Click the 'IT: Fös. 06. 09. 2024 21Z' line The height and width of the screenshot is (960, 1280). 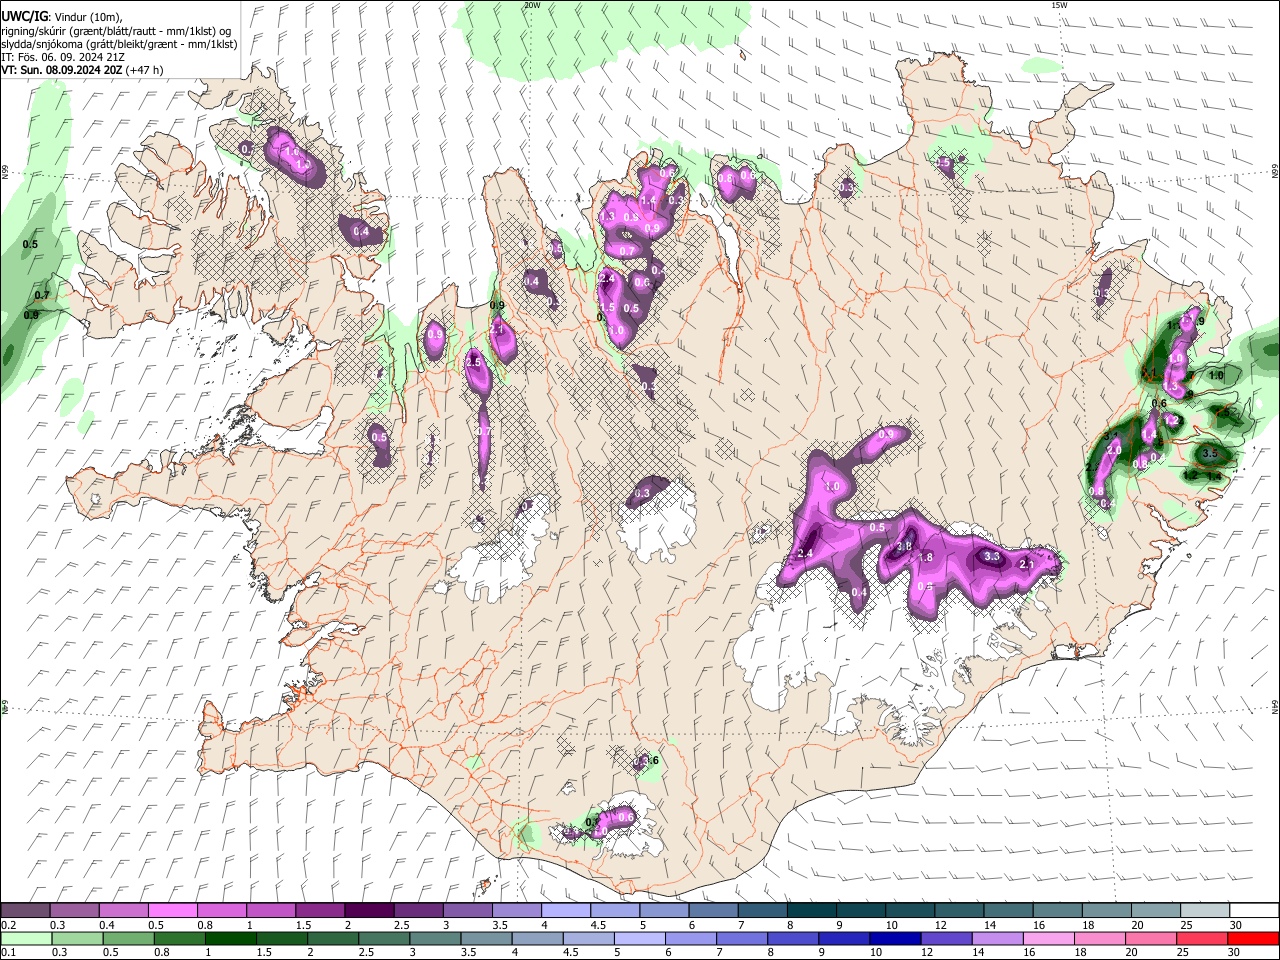tap(63, 57)
